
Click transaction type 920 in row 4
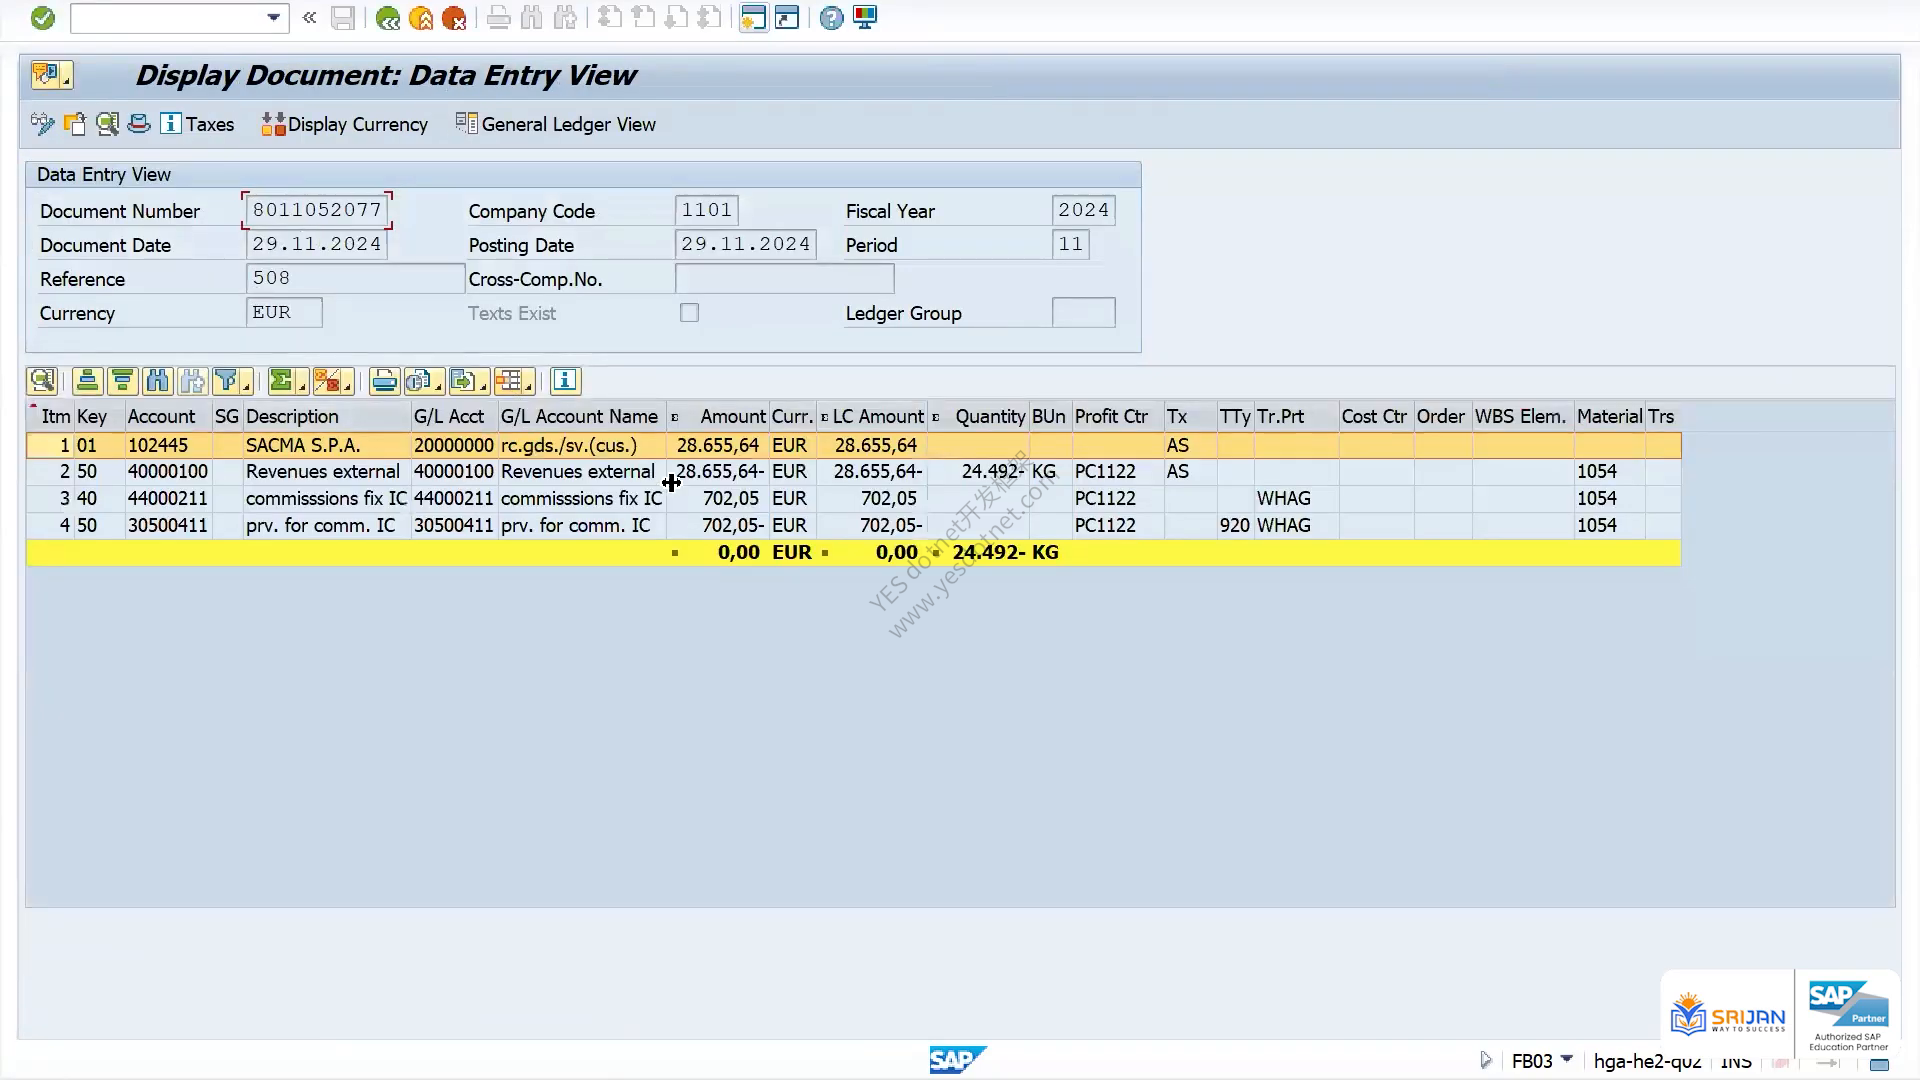point(1235,526)
